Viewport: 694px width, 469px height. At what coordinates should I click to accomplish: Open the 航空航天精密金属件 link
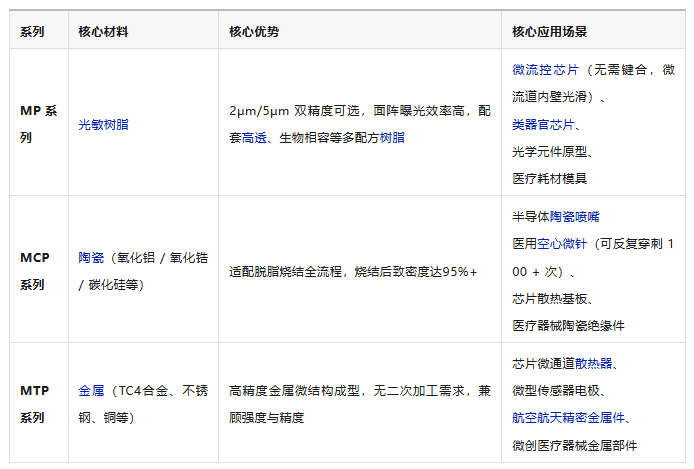click(x=568, y=417)
